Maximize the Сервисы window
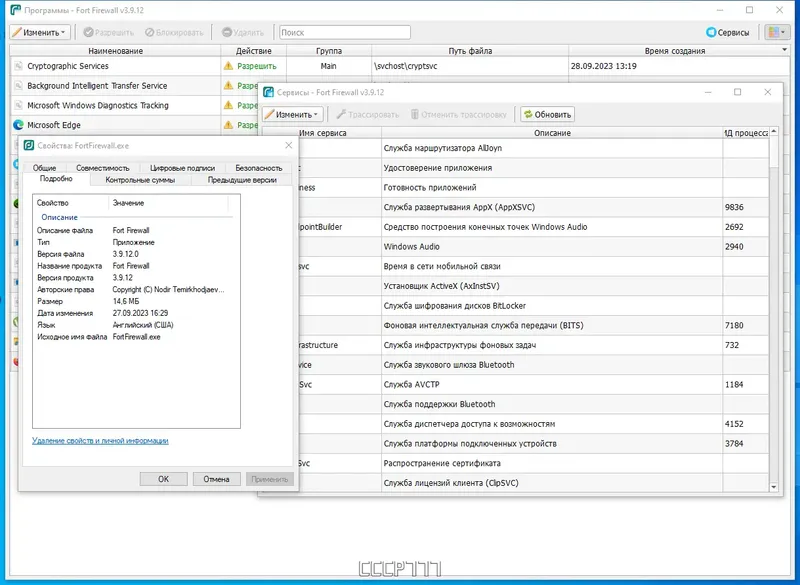The image size is (800, 585). 737,92
